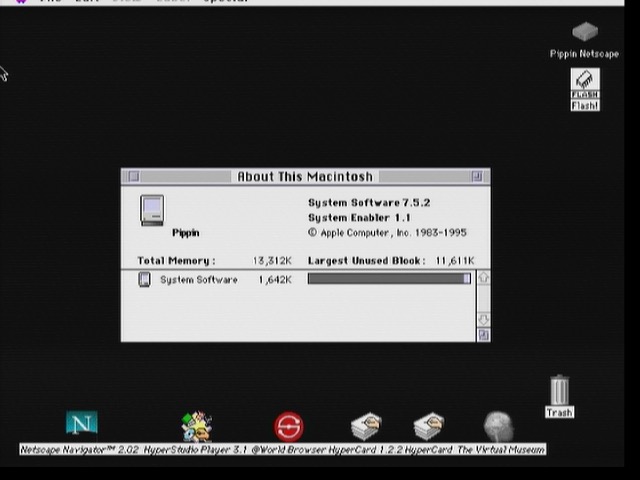
Task: Click the small System Software row icon
Action: point(144,280)
